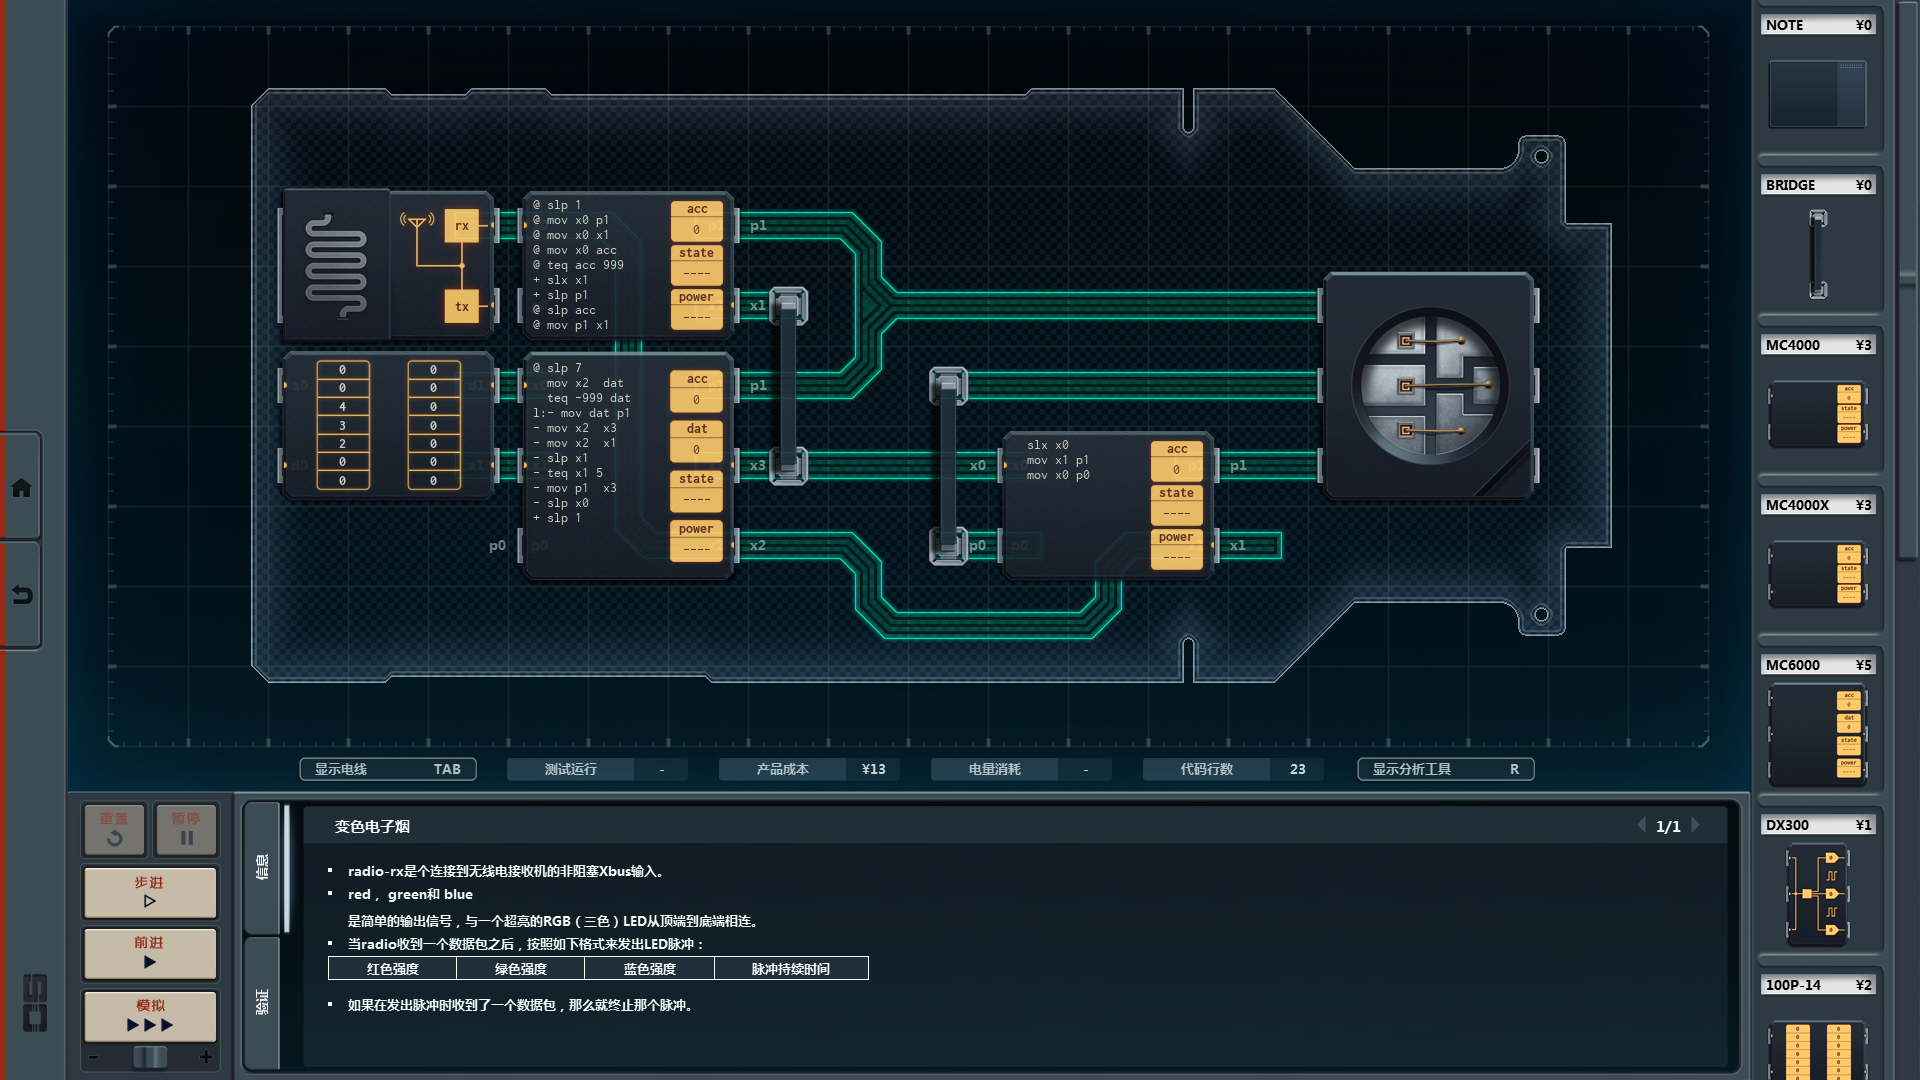Pick the BRIDGE component from parts list
Viewport: 1920px width, 1080px height.
[1817, 253]
